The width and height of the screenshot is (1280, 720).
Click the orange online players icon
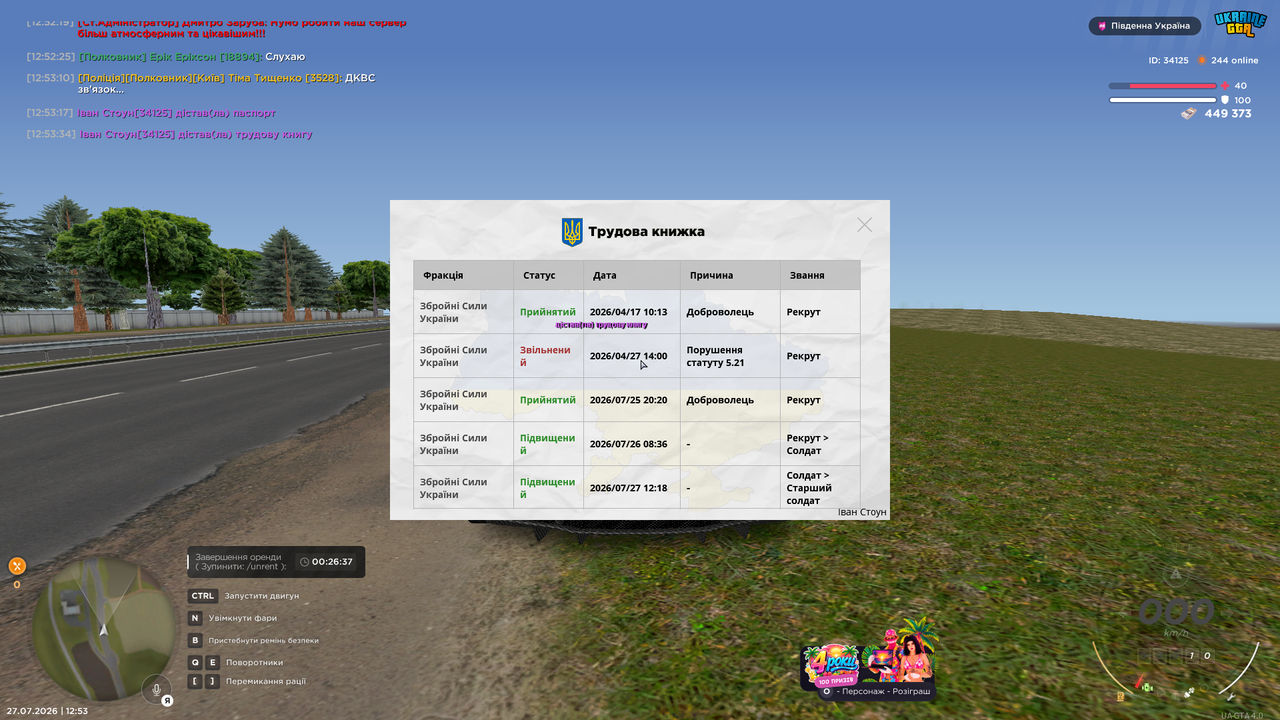pyautogui.click(x=1202, y=60)
